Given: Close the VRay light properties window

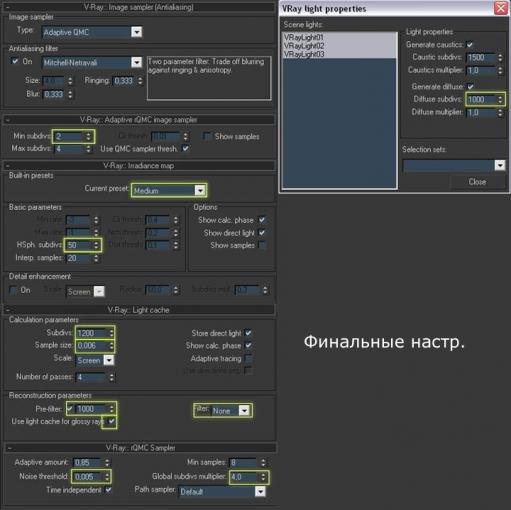Looking at the screenshot, I should pyautogui.click(x=501, y=8).
